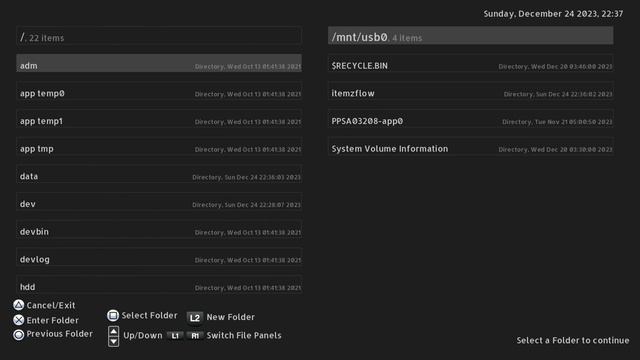Click the Cancel/Exit label
Screen dimensions: 640x360
point(51,305)
